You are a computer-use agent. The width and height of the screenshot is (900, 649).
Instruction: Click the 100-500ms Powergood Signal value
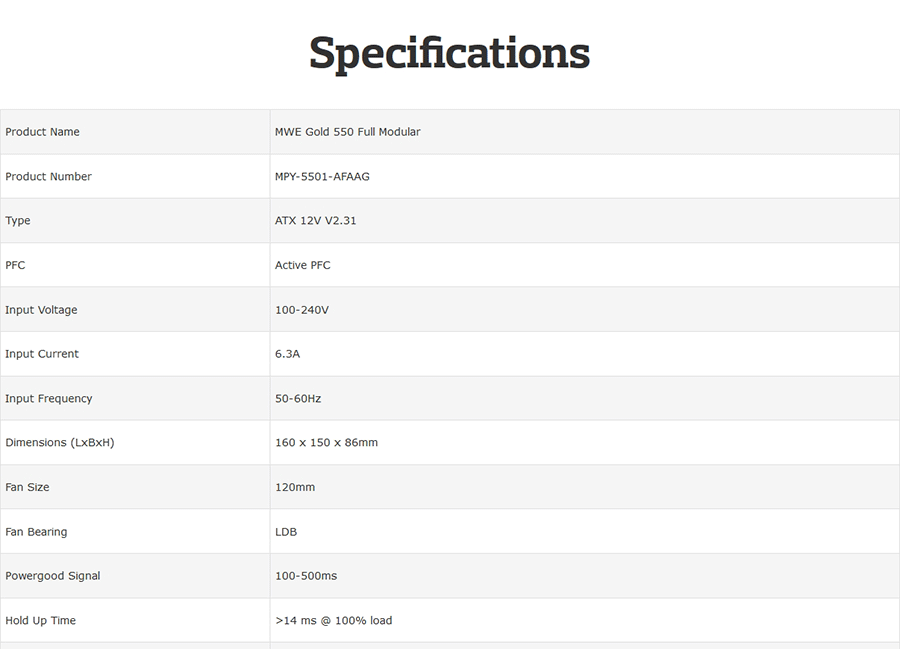[306, 576]
